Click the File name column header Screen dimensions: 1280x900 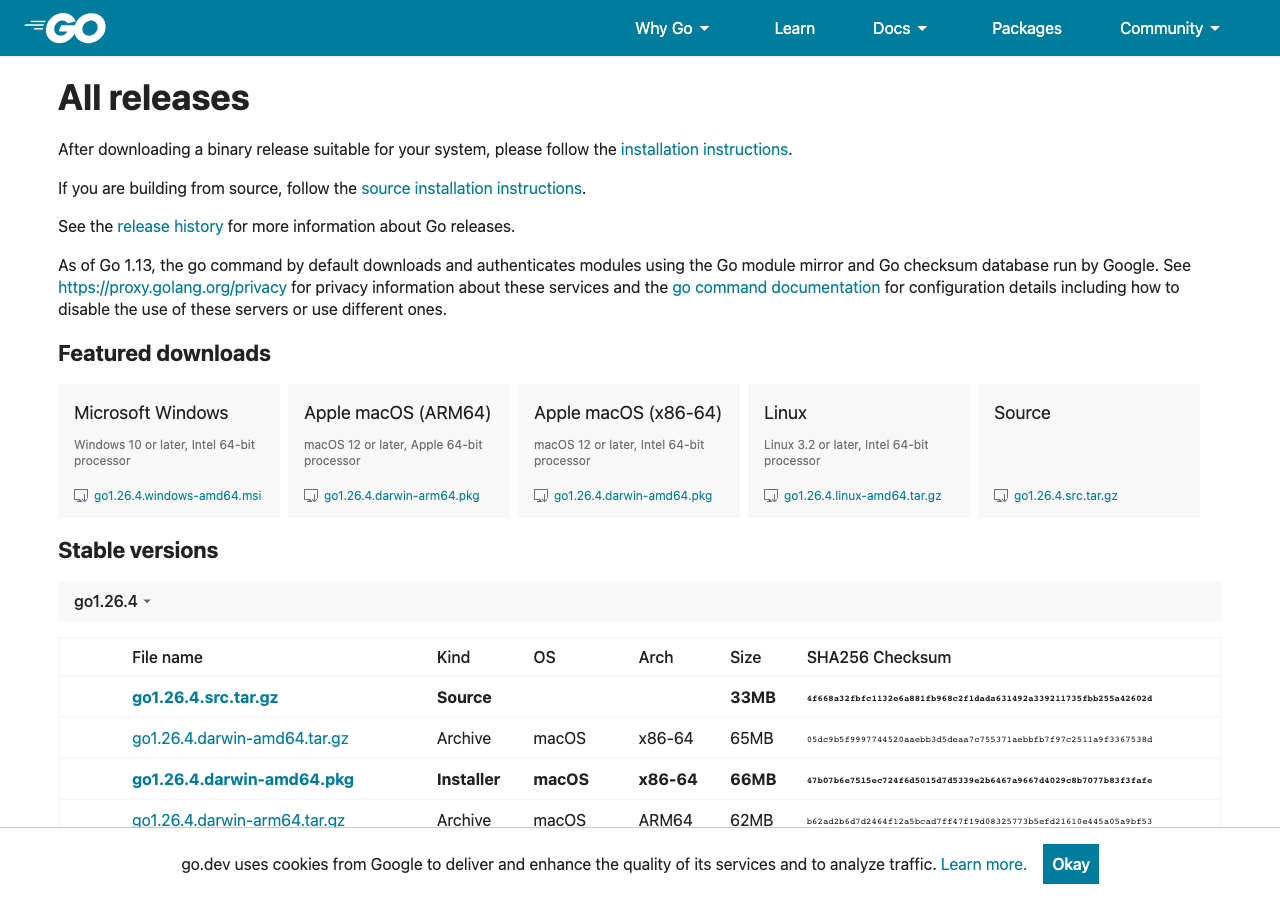click(167, 657)
